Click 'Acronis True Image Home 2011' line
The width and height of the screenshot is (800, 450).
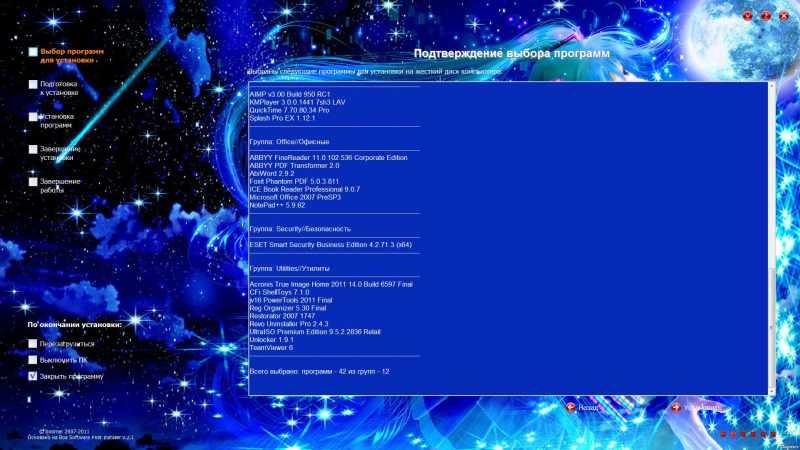pyautogui.click(x=331, y=284)
